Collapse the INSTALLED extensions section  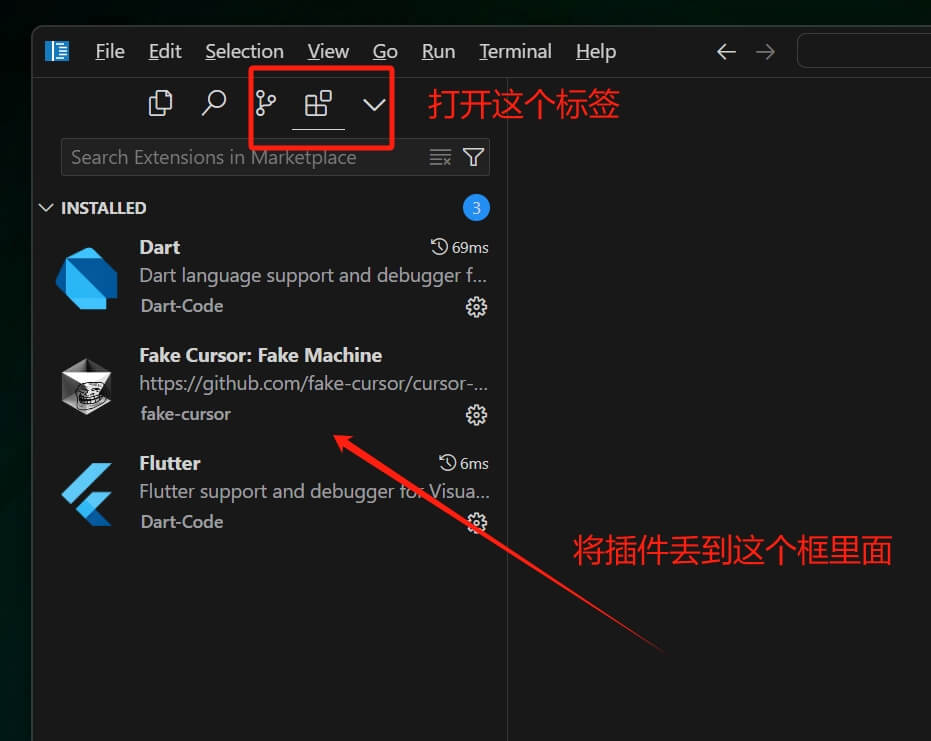click(x=46, y=208)
